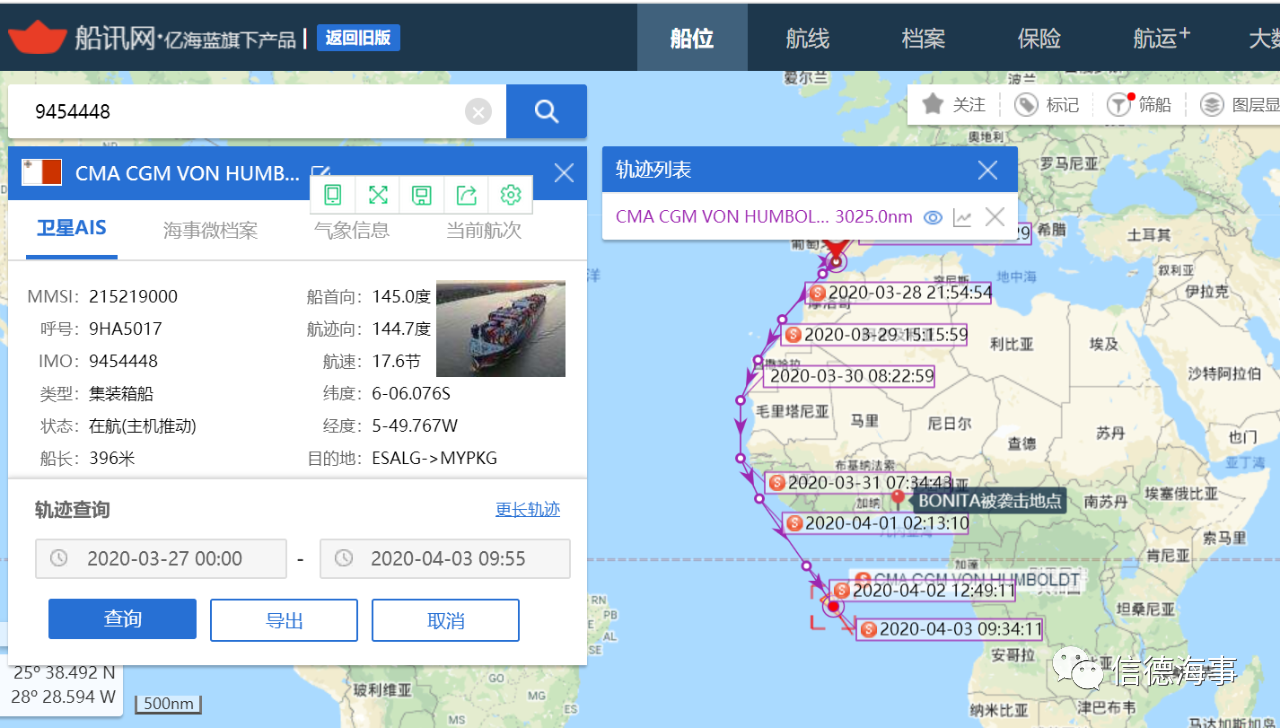Click the 标记 tag toolbar item

pos(1047,104)
